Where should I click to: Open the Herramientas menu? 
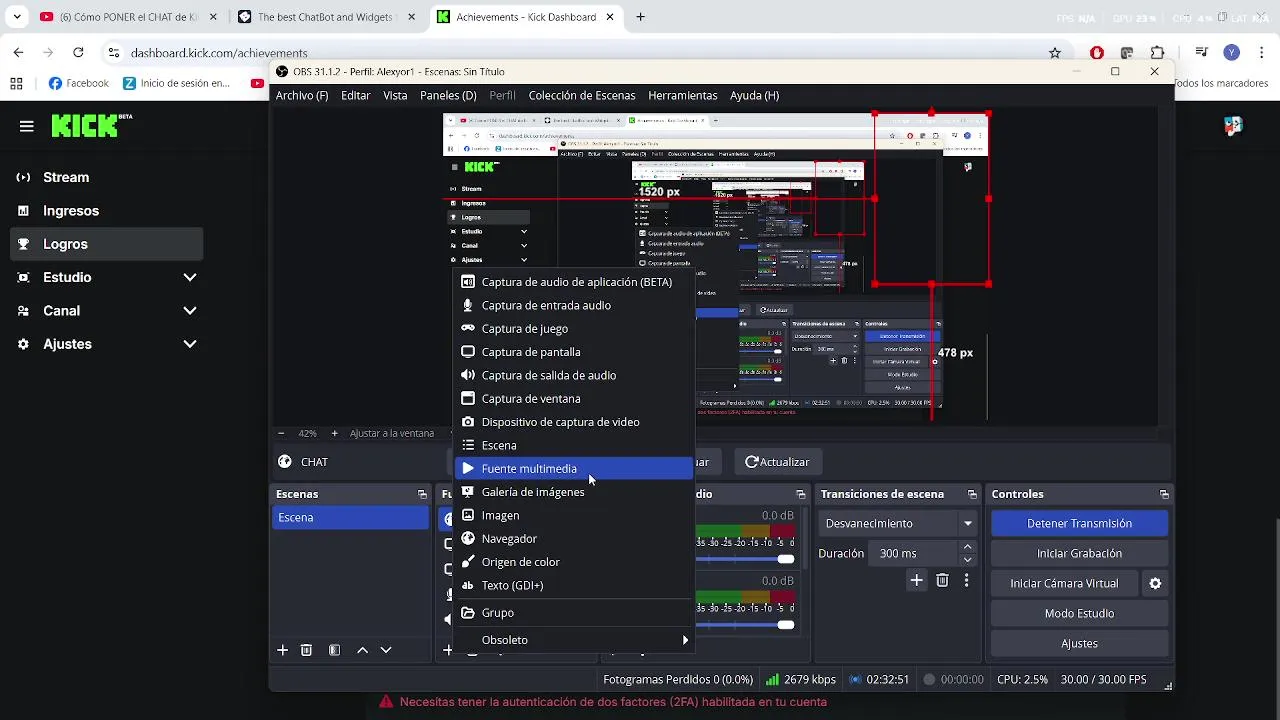(683, 95)
